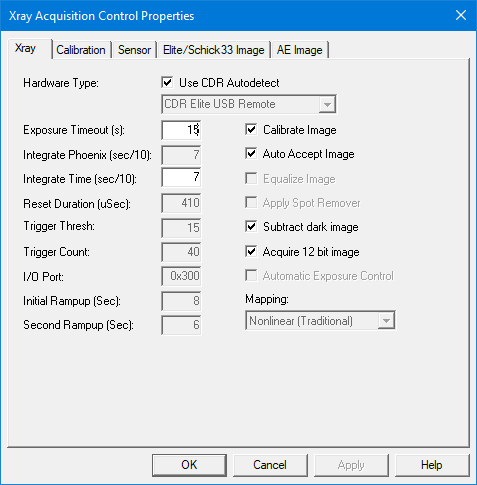Toggle Use CDR Autodetect checkbox

167,82
